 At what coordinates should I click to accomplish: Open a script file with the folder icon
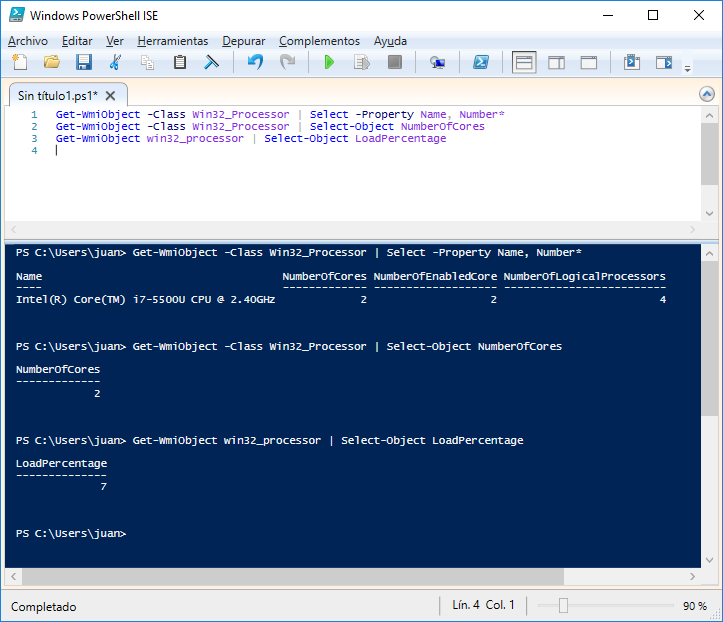52,62
